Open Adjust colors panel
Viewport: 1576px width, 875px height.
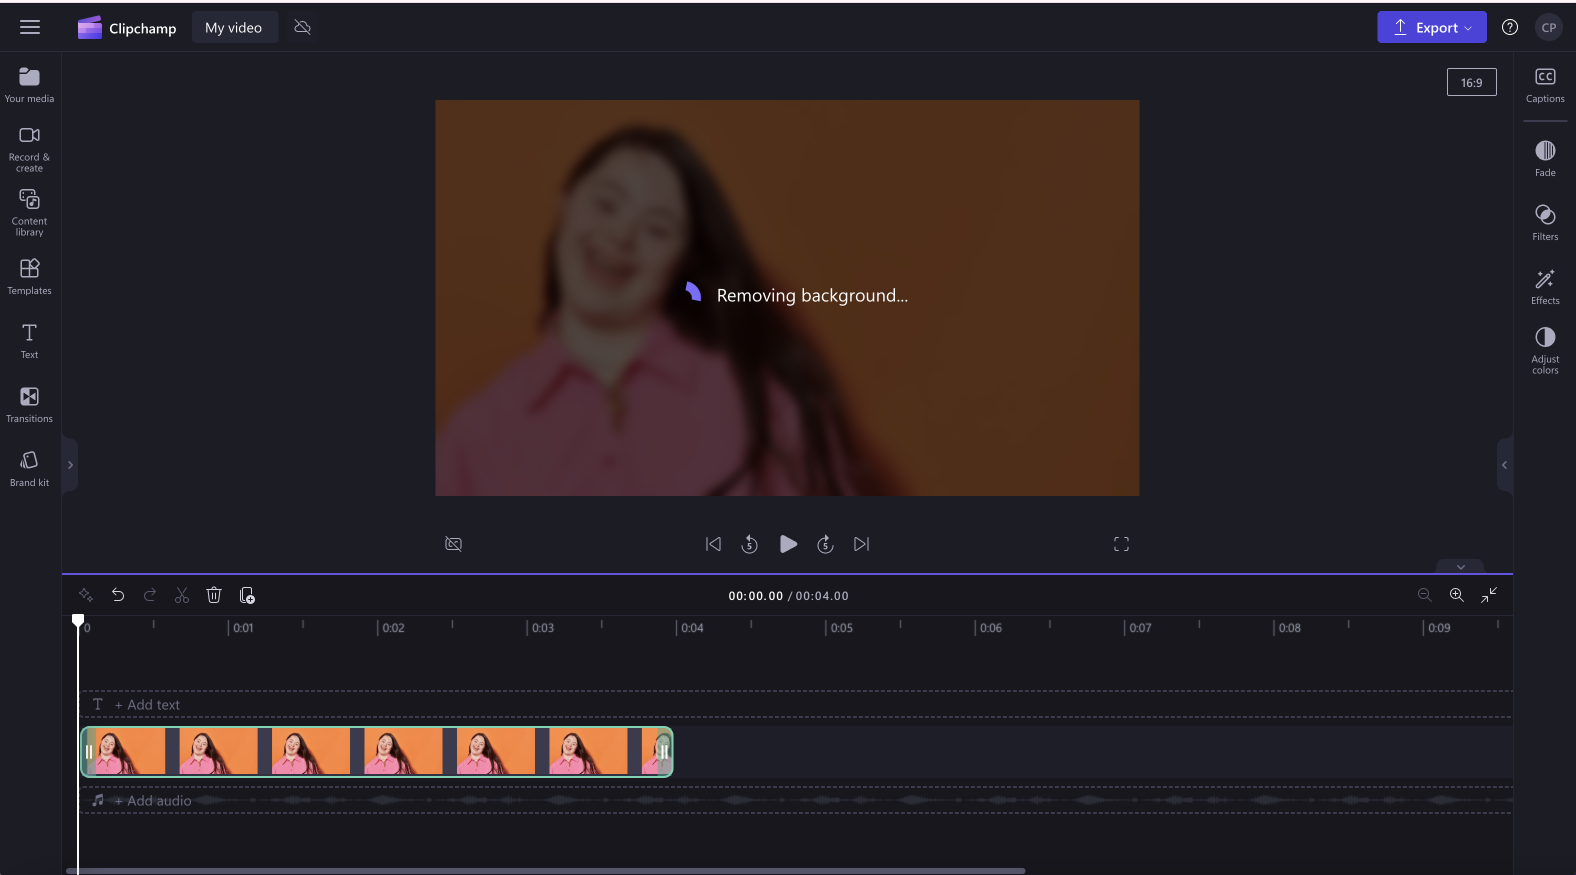point(1545,350)
